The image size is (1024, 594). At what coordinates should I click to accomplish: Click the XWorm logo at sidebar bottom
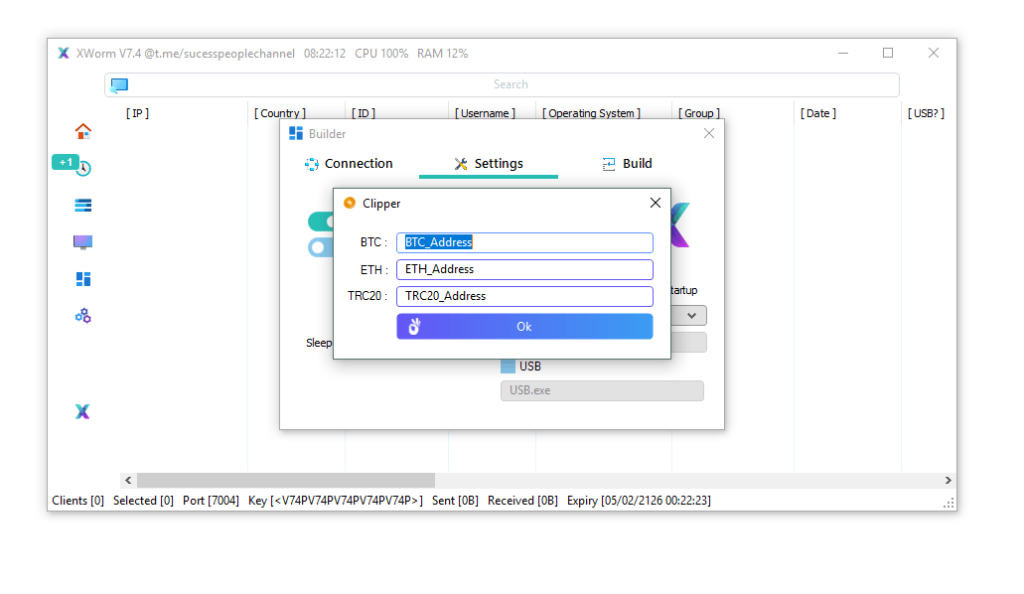tap(81, 411)
